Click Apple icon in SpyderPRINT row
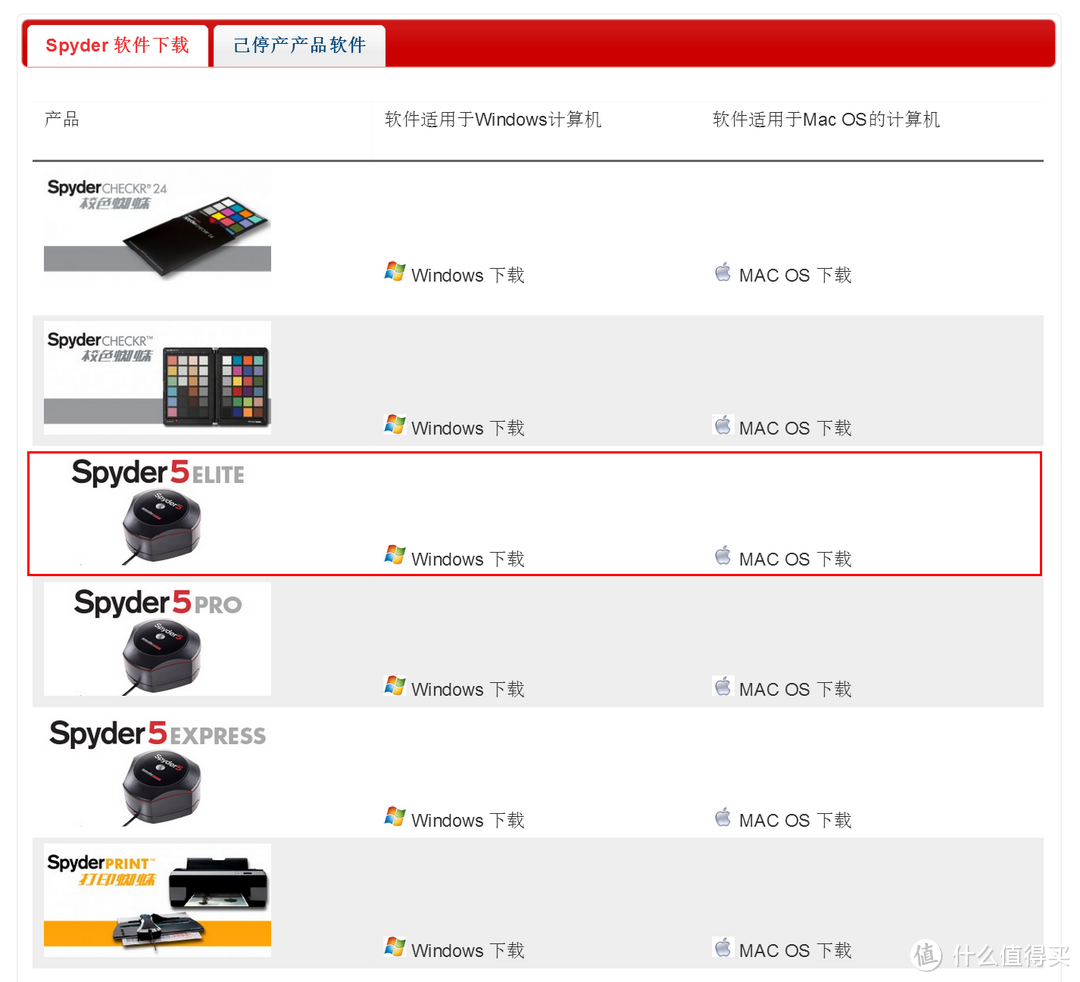This screenshot has width=1080, height=982. pyautogui.click(x=723, y=947)
